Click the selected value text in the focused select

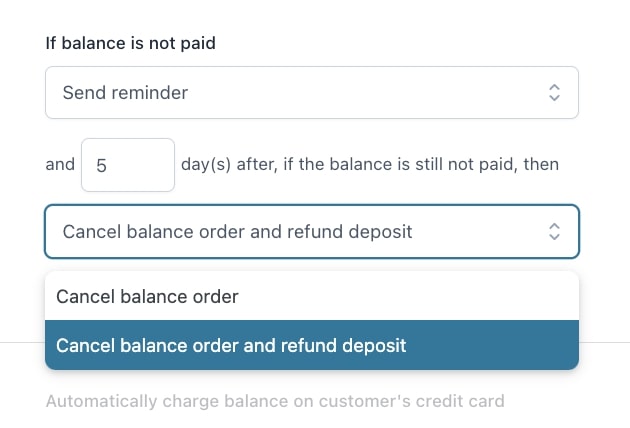(x=237, y=232)
